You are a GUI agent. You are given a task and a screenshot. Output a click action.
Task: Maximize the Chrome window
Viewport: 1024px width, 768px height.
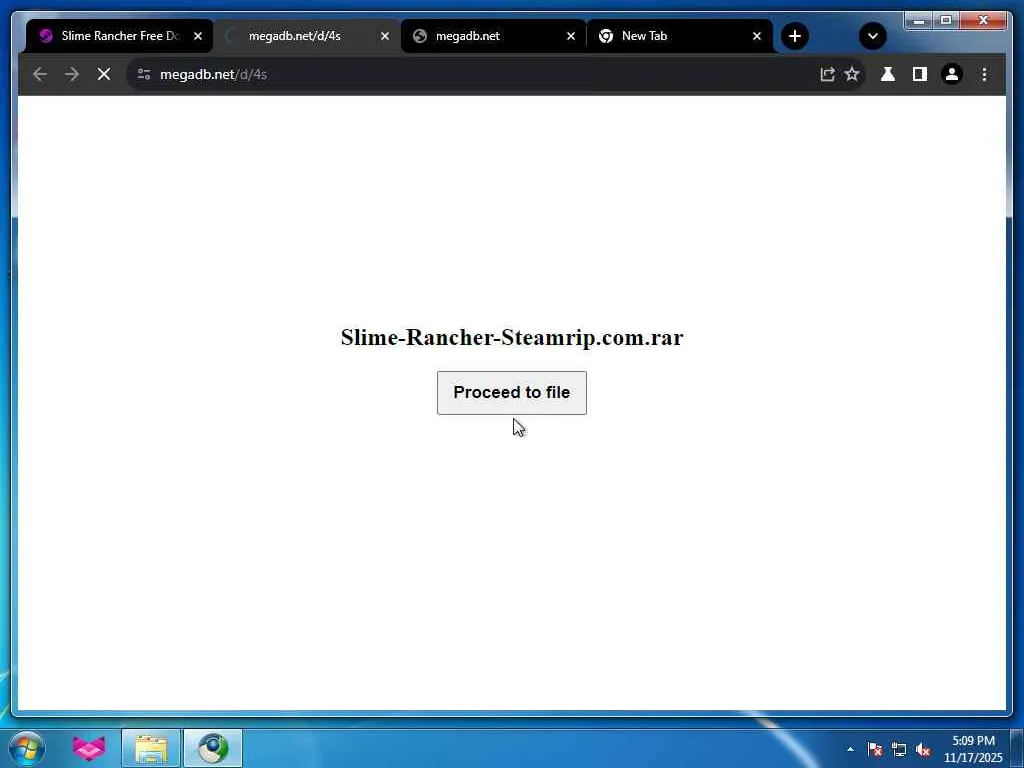pyautogui.click(x=945, y=21)
